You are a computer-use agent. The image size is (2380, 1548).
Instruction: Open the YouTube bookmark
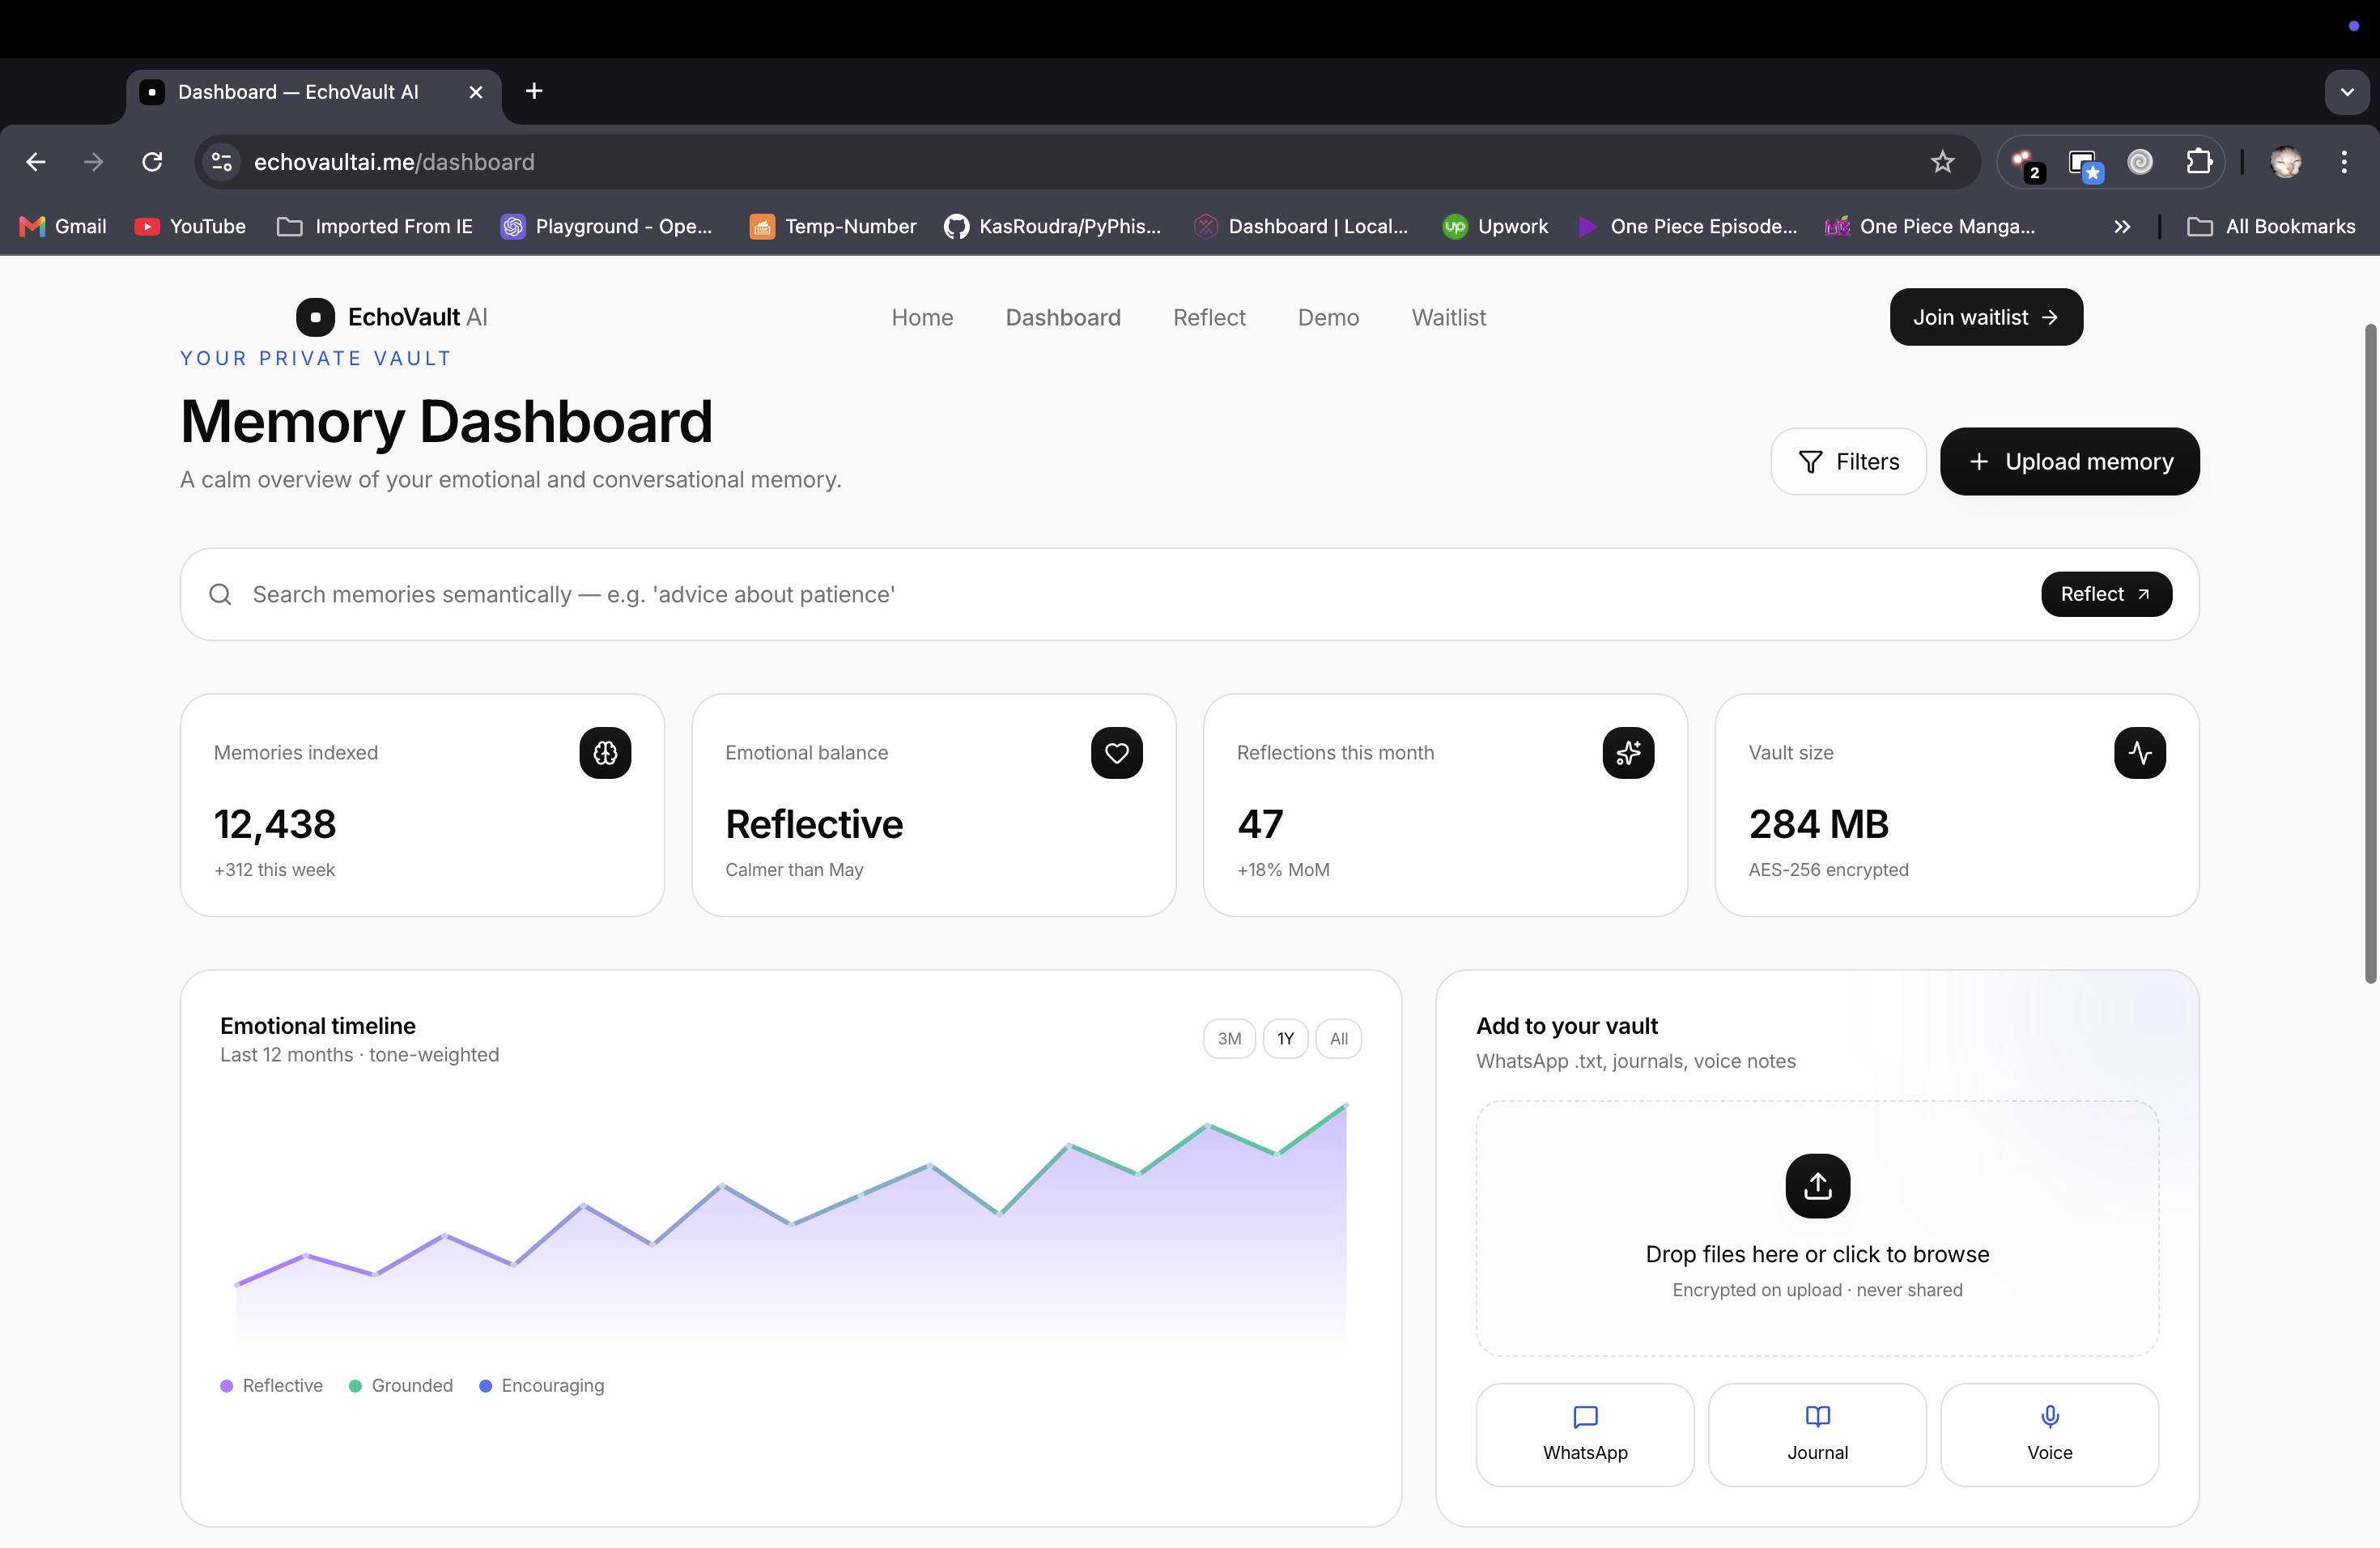[190, 227]
